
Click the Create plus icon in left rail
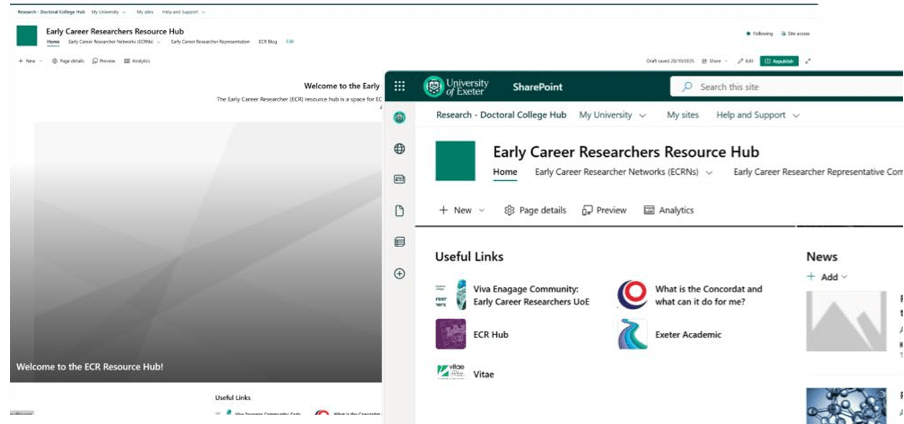coord(399,273)
